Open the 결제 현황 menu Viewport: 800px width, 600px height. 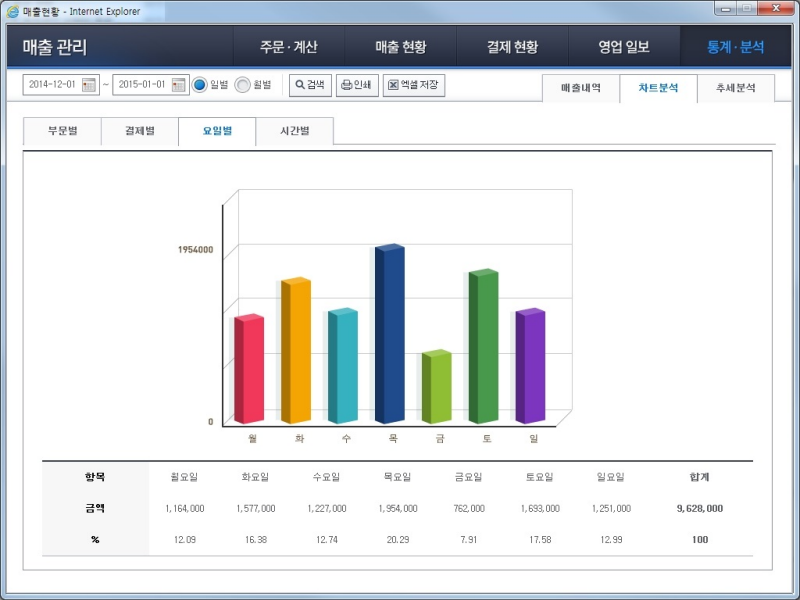point(512,47)
